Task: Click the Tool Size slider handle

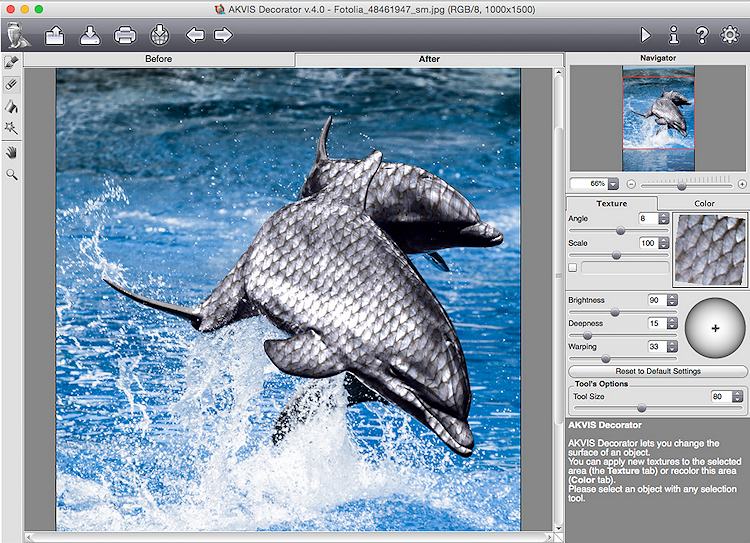Action: tap(641, 408)
